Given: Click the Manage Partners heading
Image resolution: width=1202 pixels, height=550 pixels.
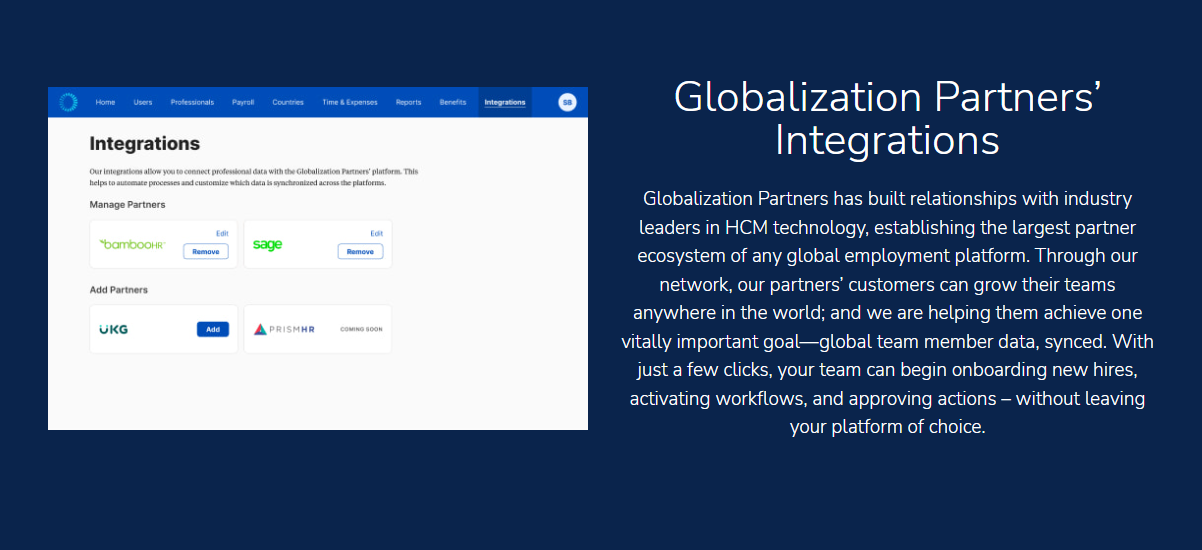Looking at the screenshot, I should pyautogui.click(x=127, y=205).
